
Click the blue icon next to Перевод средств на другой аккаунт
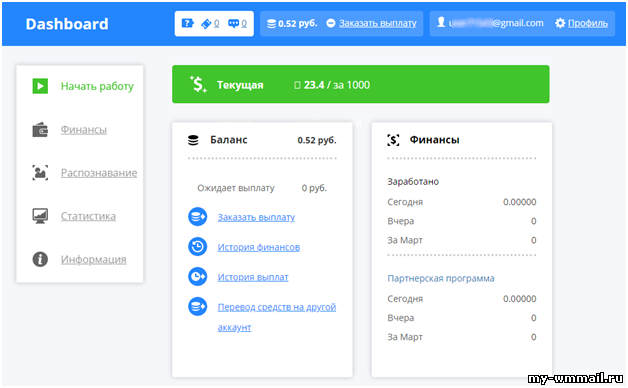tap(197, 307)
